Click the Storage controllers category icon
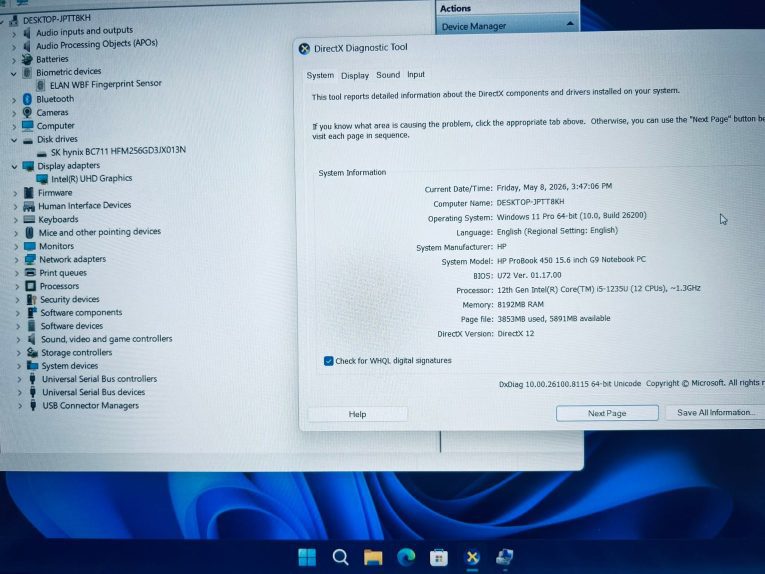The width and height of the screenshot is (765, 574). coord(33,353)
